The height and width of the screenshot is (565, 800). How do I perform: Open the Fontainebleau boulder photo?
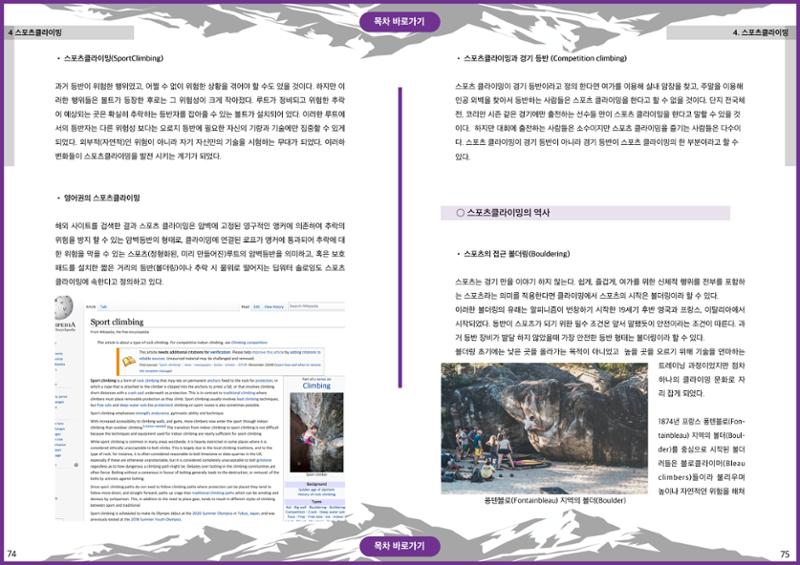click(x=544, y=428)
